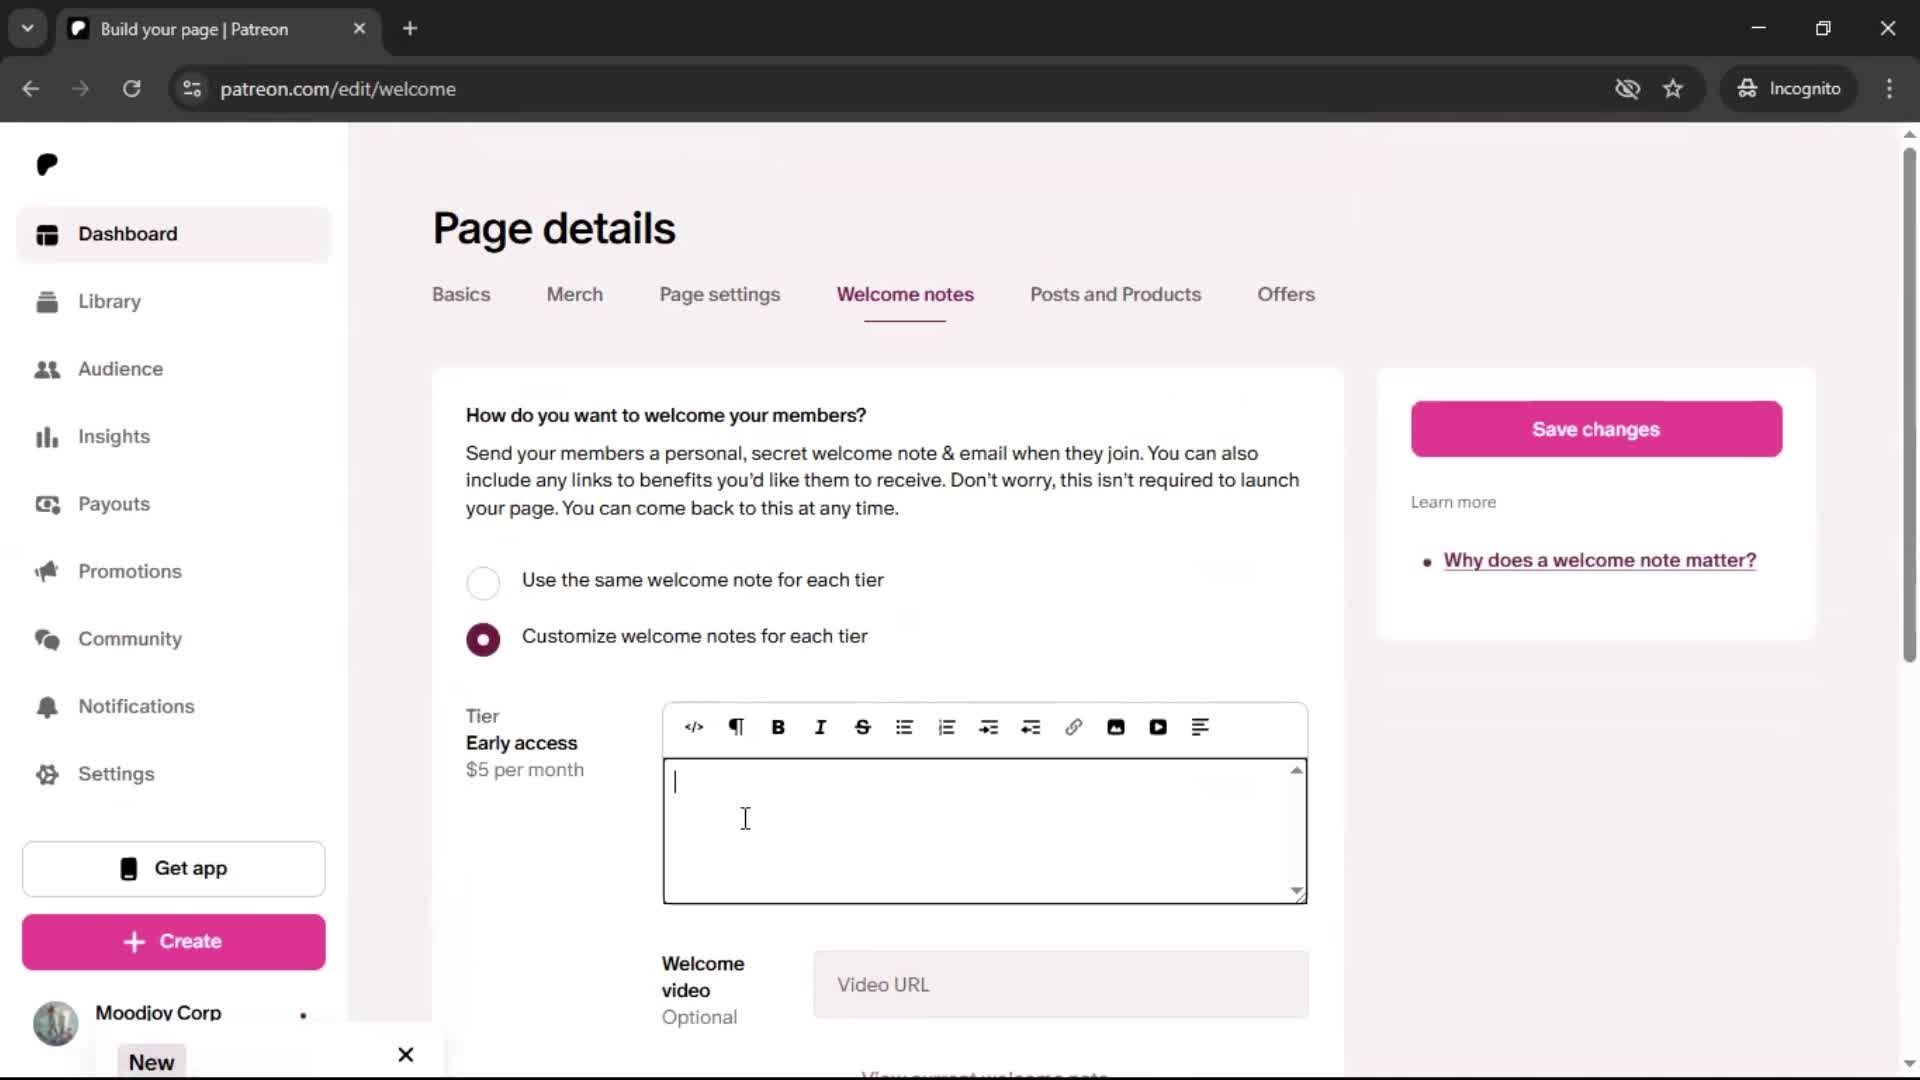Open Library from the sidebar
The image size is (1920, 1080).
[173, 302]
